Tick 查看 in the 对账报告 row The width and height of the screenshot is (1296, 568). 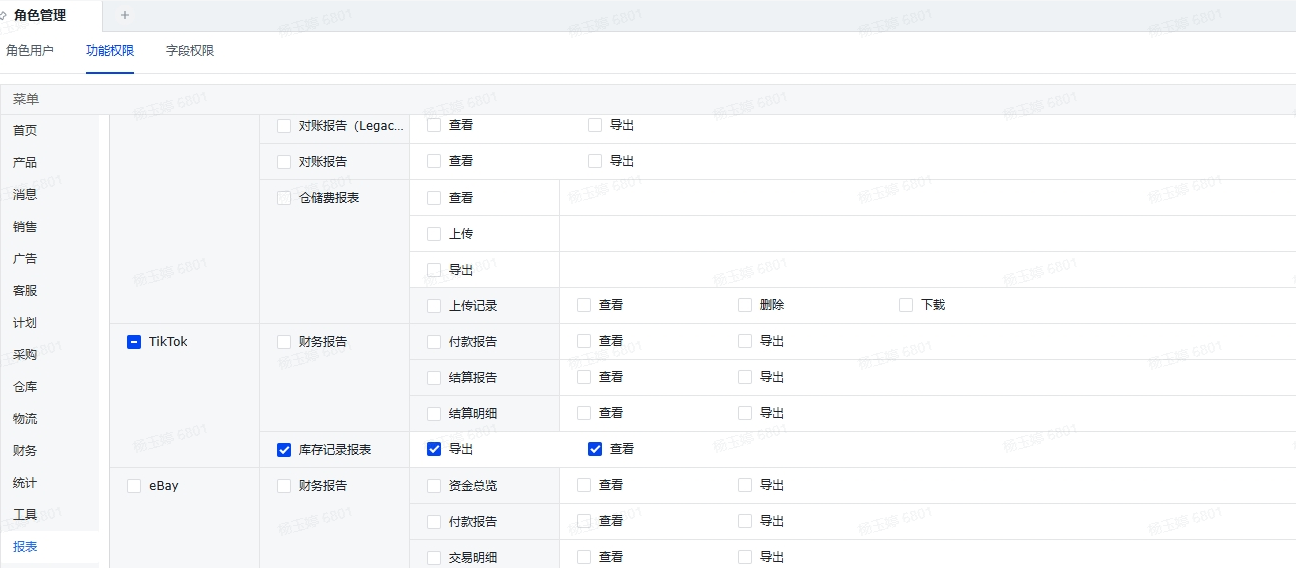coord(434,161)
